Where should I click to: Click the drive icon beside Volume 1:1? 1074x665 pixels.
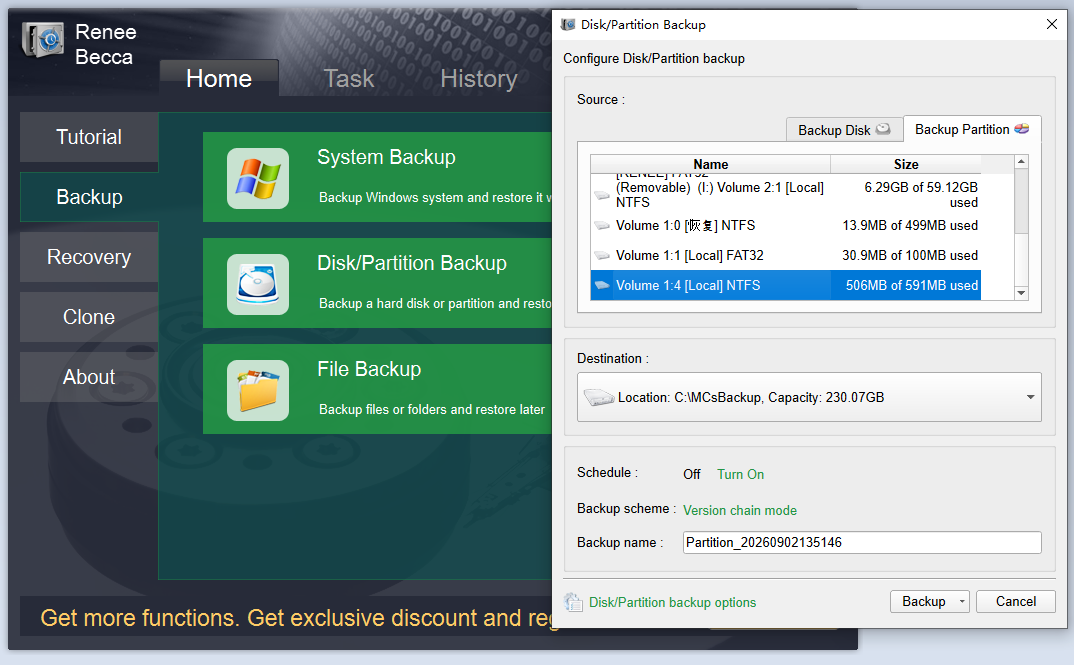602,255
